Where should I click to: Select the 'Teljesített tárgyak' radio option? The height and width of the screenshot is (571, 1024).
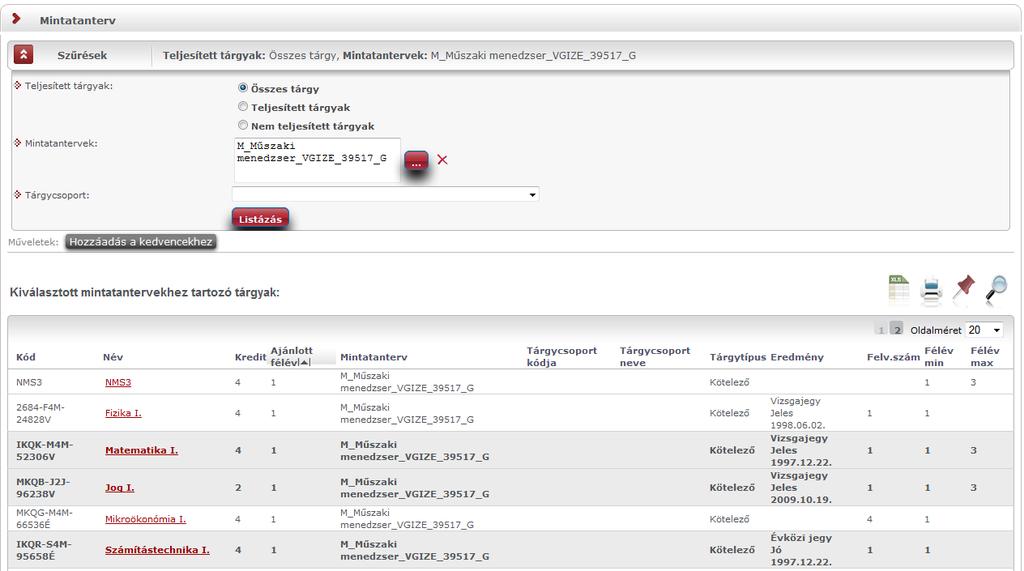pyautogui.click(x=243, y=106)
